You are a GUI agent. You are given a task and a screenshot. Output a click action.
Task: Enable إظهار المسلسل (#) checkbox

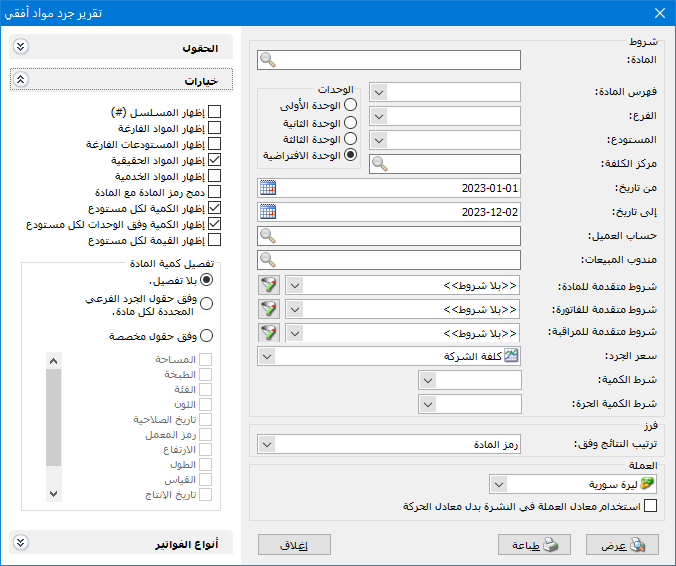coord(214,112)
